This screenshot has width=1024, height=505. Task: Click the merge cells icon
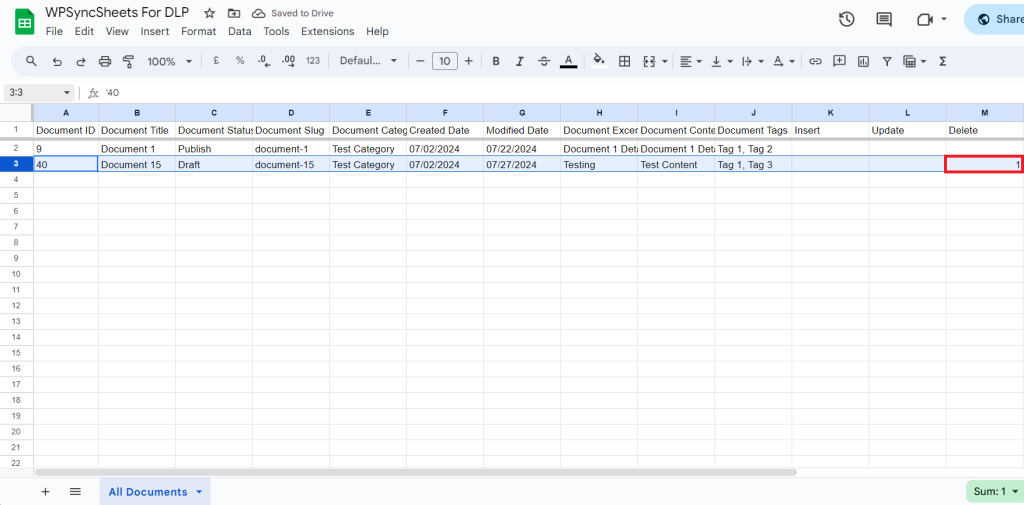tap(649, 61)
